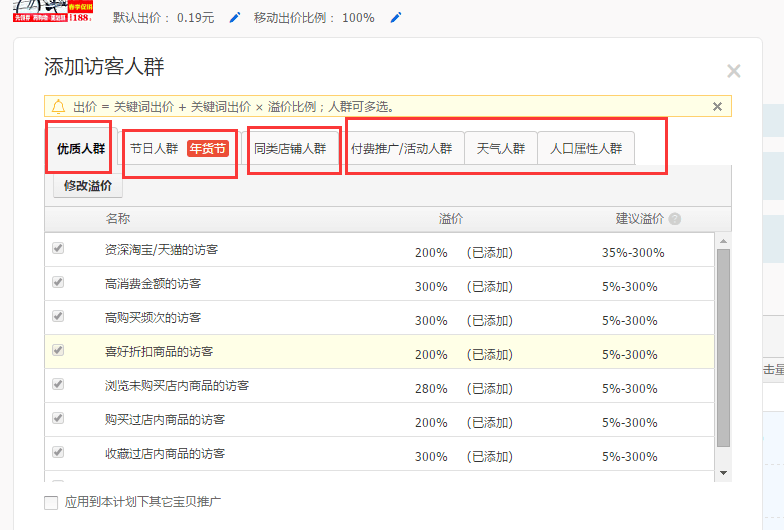Screen dimensions: 784x530
Task: Click 修改溢价 button
Action: 88,186
